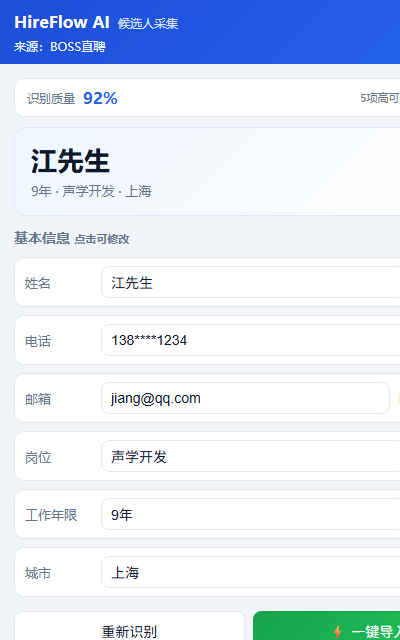This screenshot has width=400, height=640.
Task: Click the 9年 · 声学开发 · 上海 summary line
Action: pos(91,191)
